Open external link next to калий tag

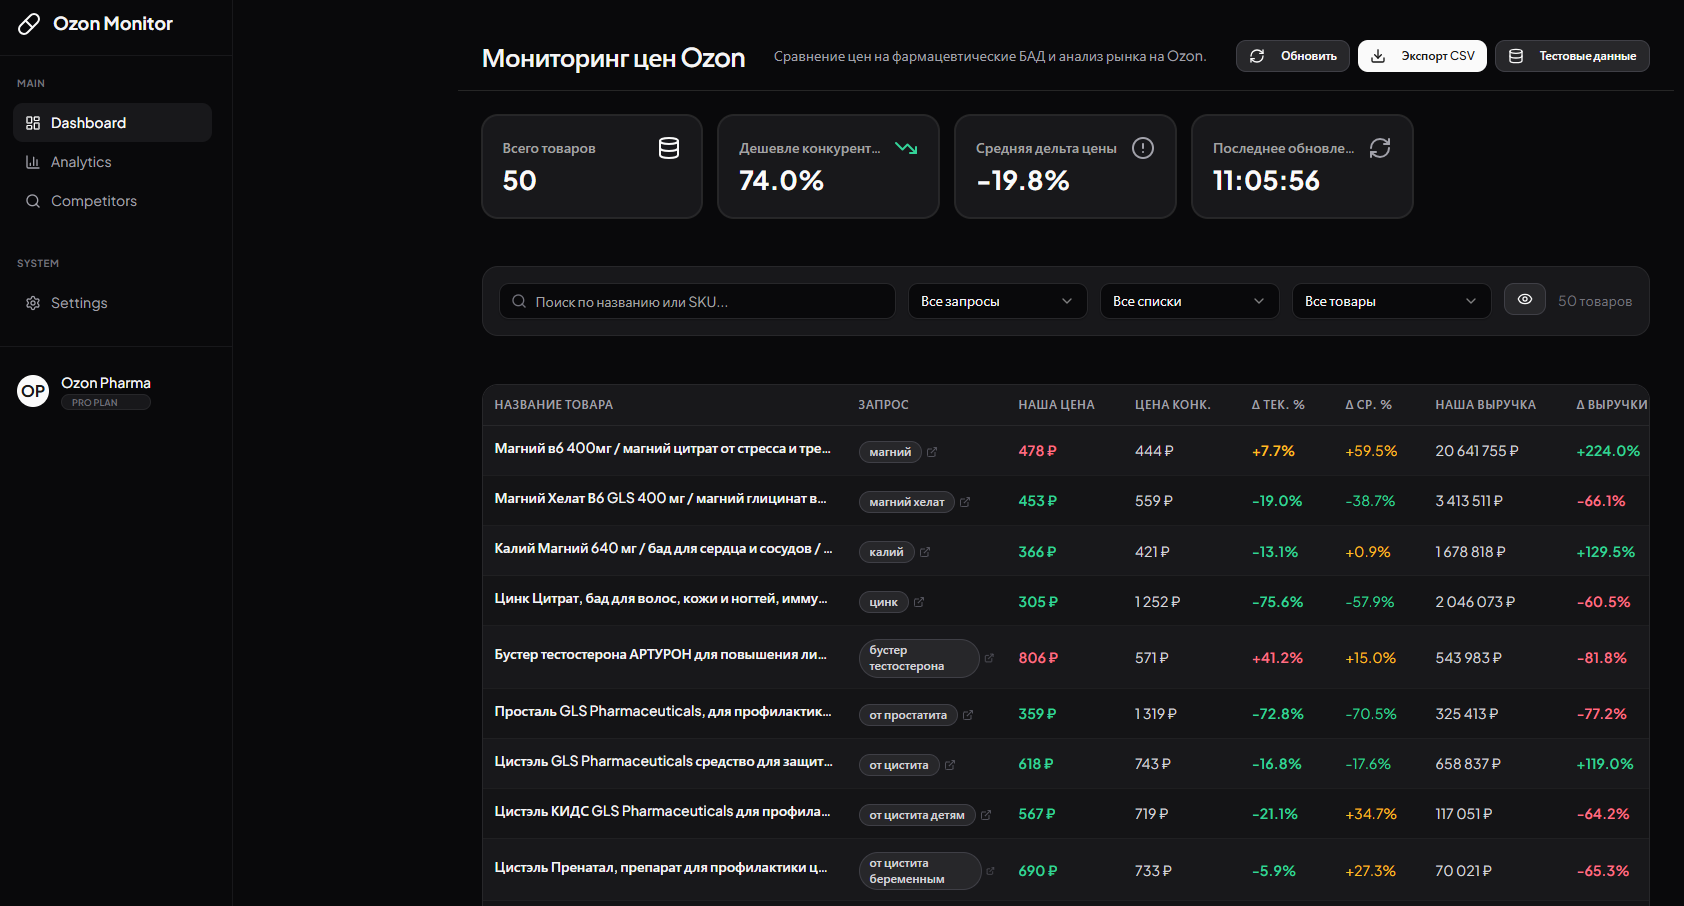[x=925, y=552]
